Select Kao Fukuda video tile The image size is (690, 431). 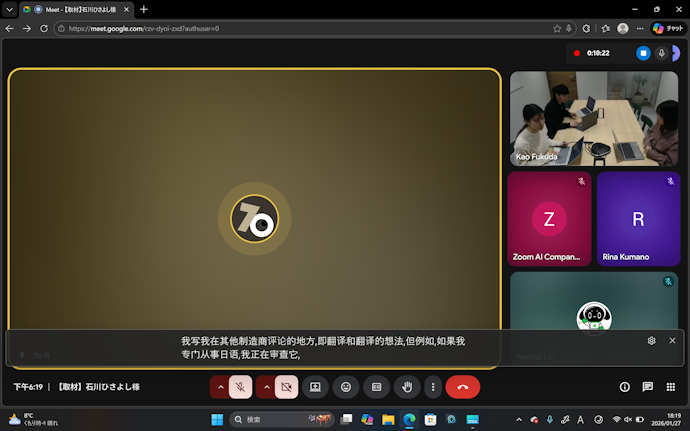click(x=594, y=118)
